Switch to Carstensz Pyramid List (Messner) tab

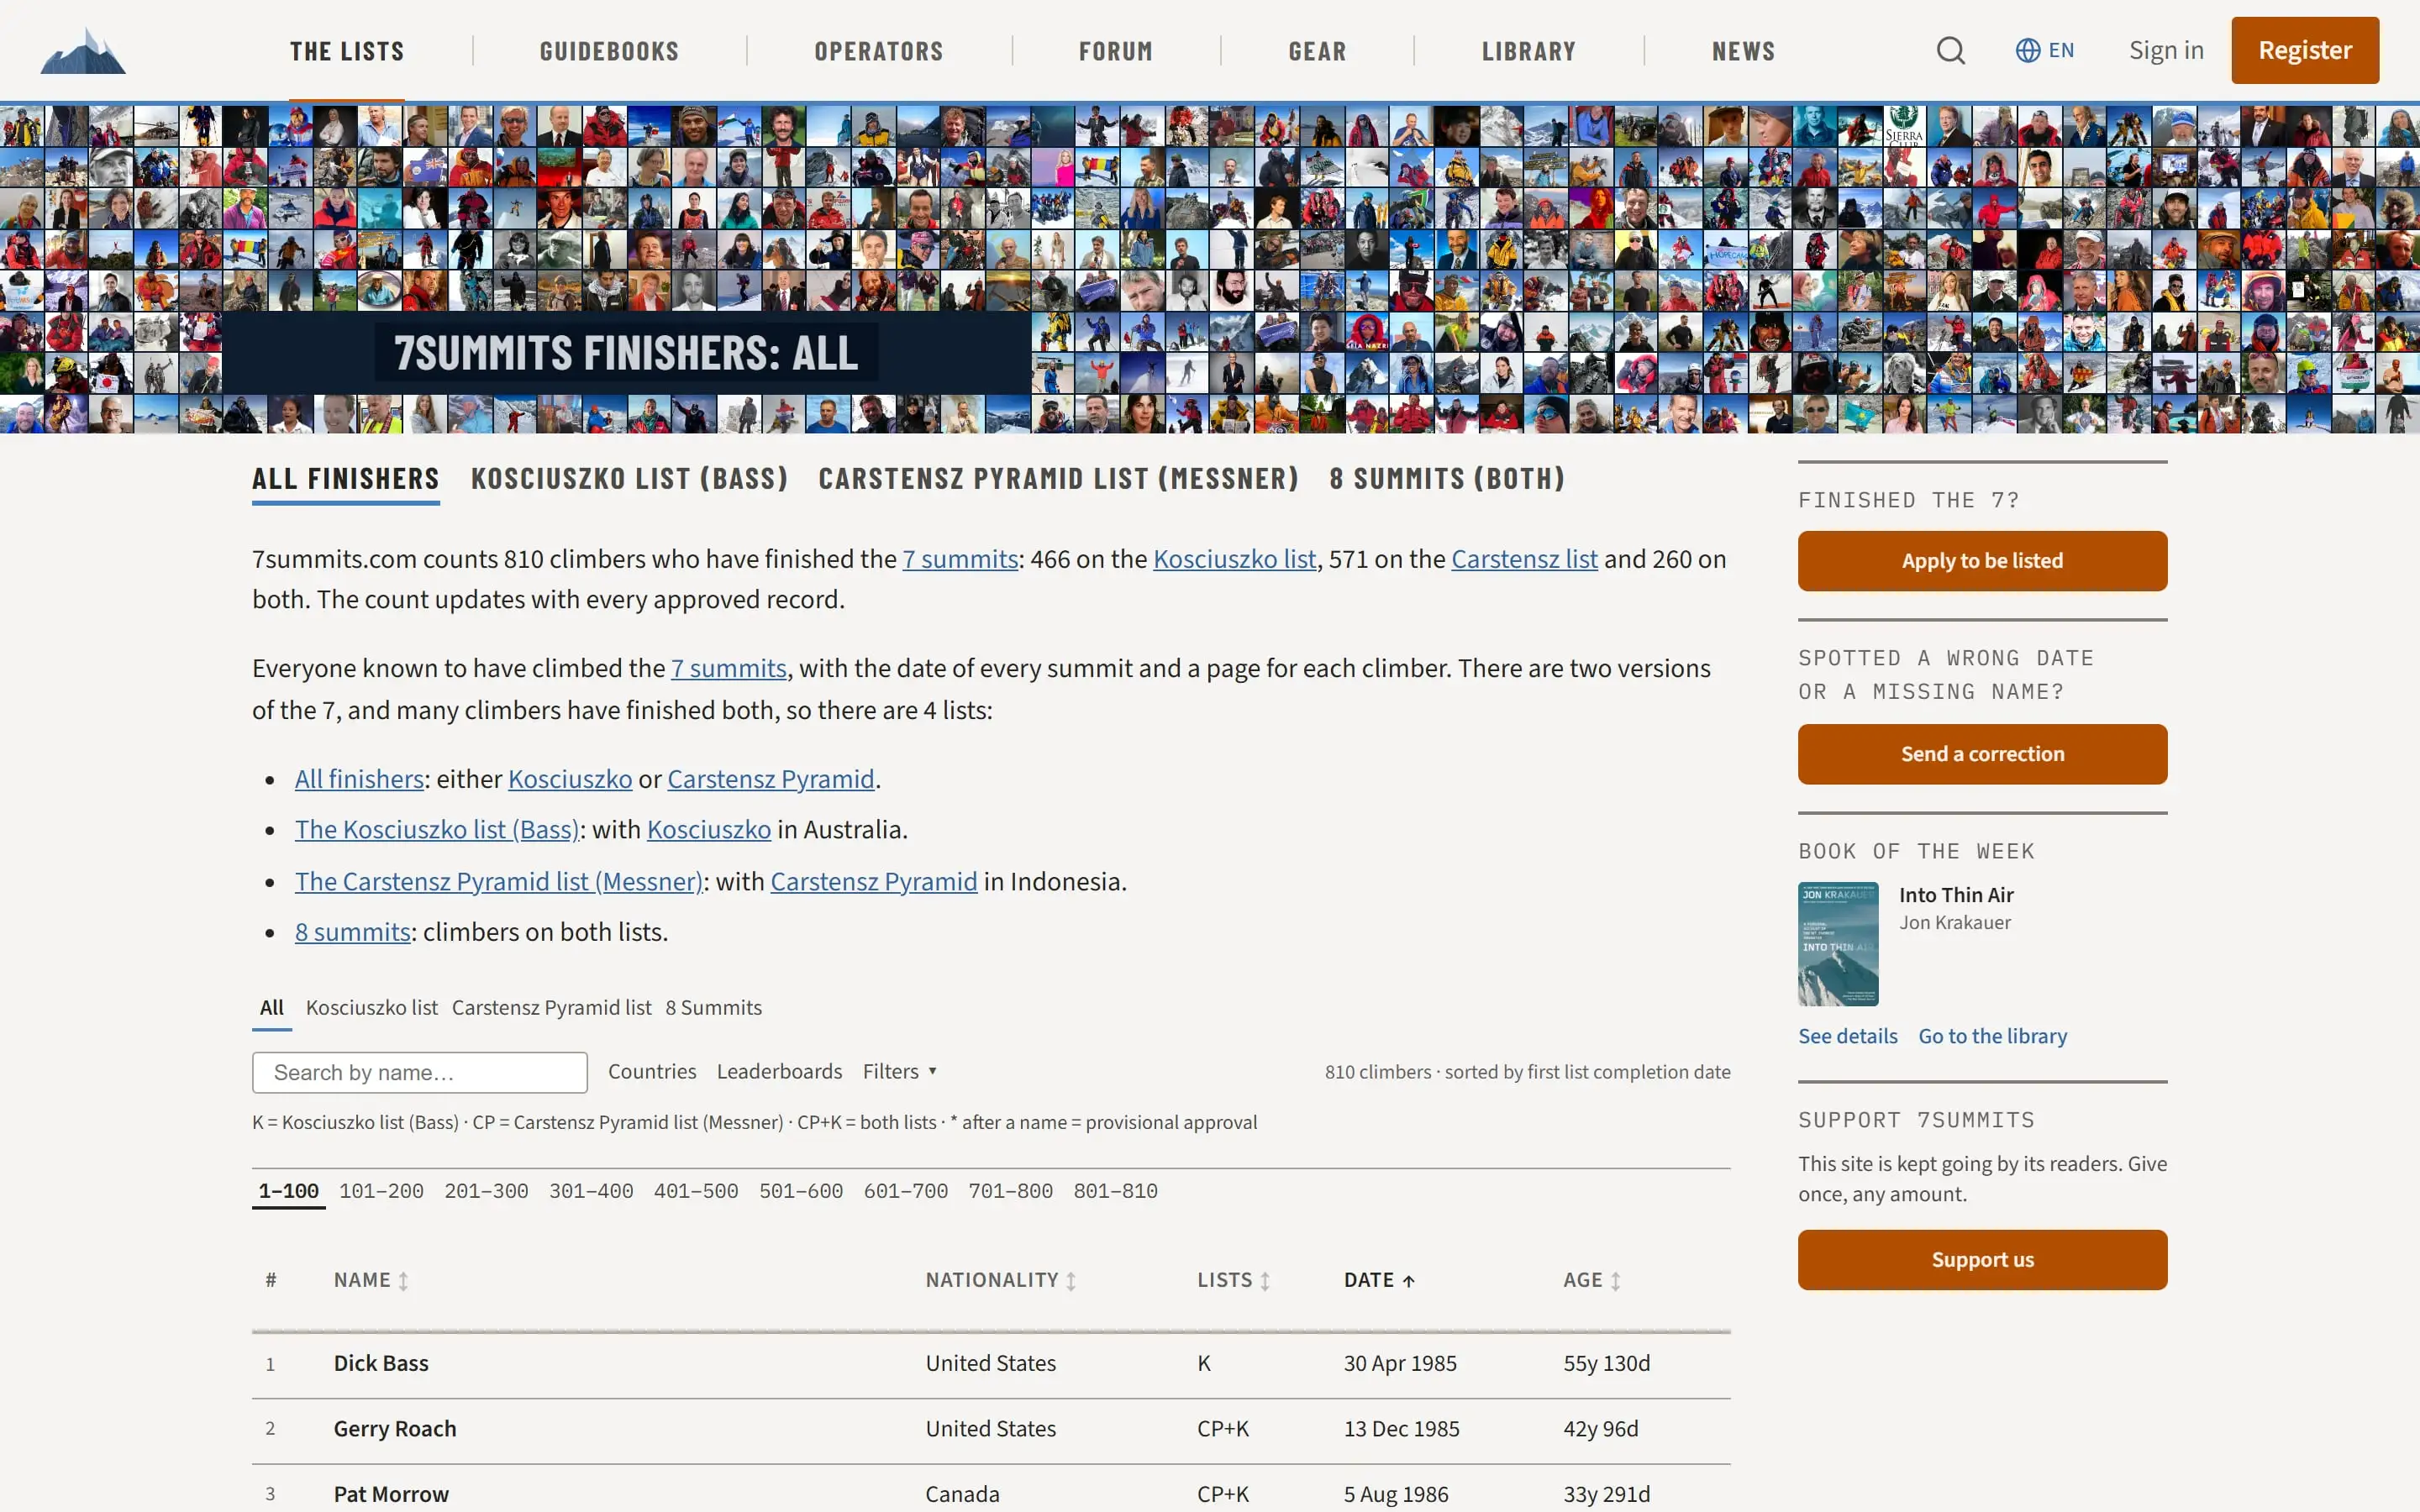[x=1058, y=479]
